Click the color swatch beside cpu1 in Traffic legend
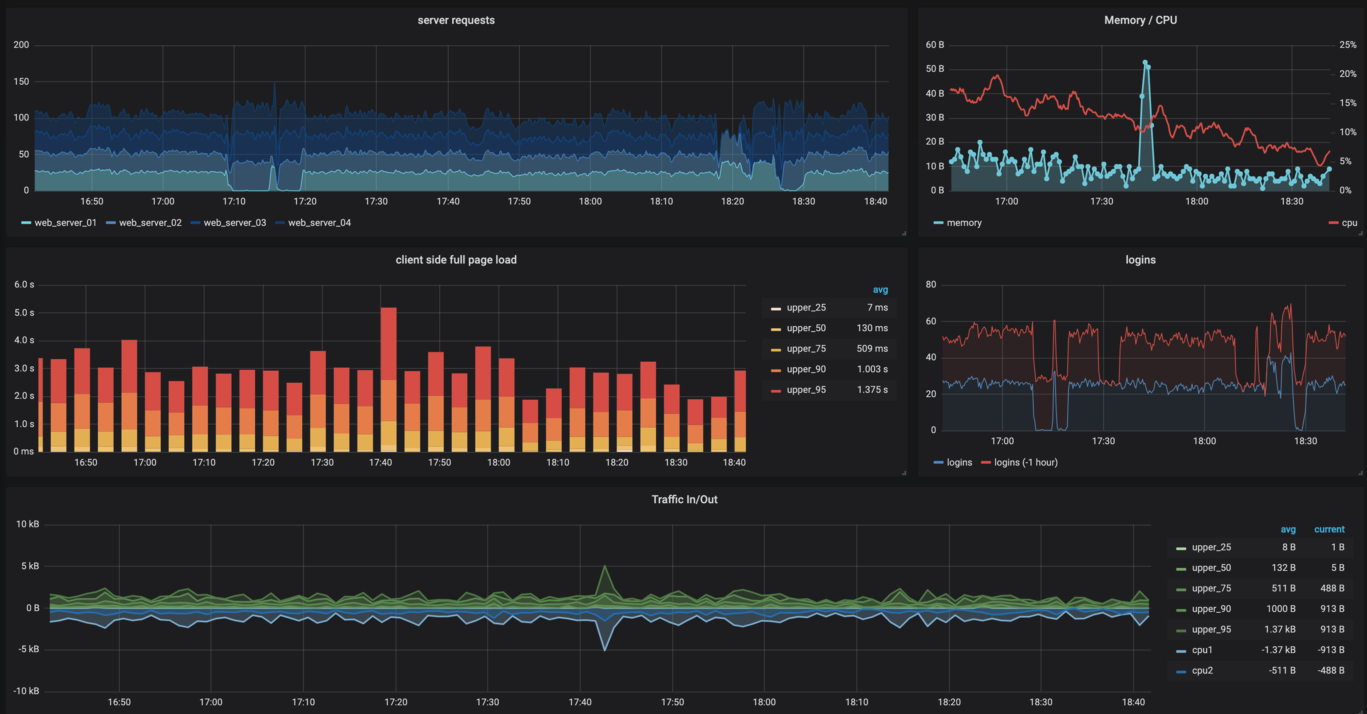The height and width of the screenshot is (714, 1367). (1182, 651)
